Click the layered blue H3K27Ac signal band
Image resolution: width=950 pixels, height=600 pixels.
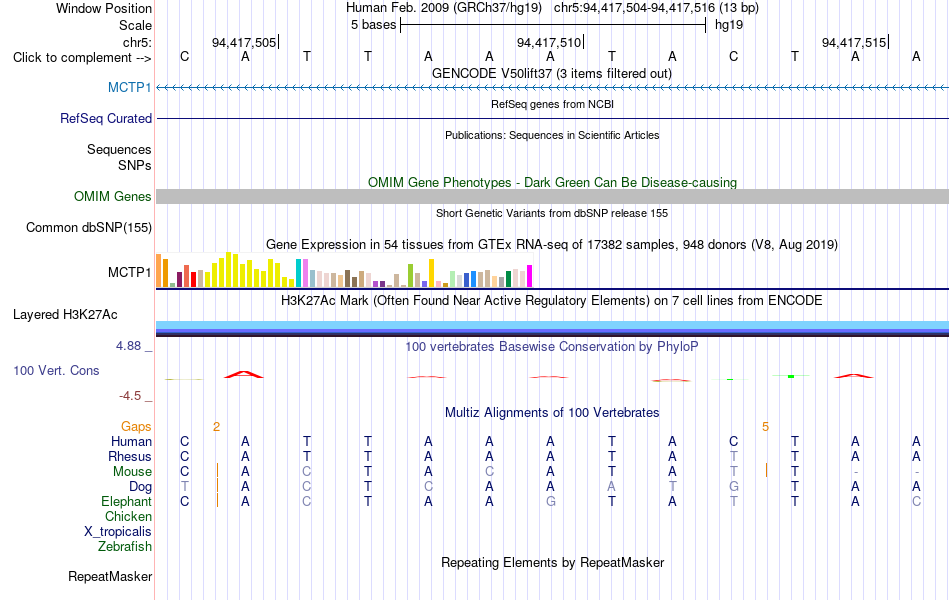pos(552,328)
